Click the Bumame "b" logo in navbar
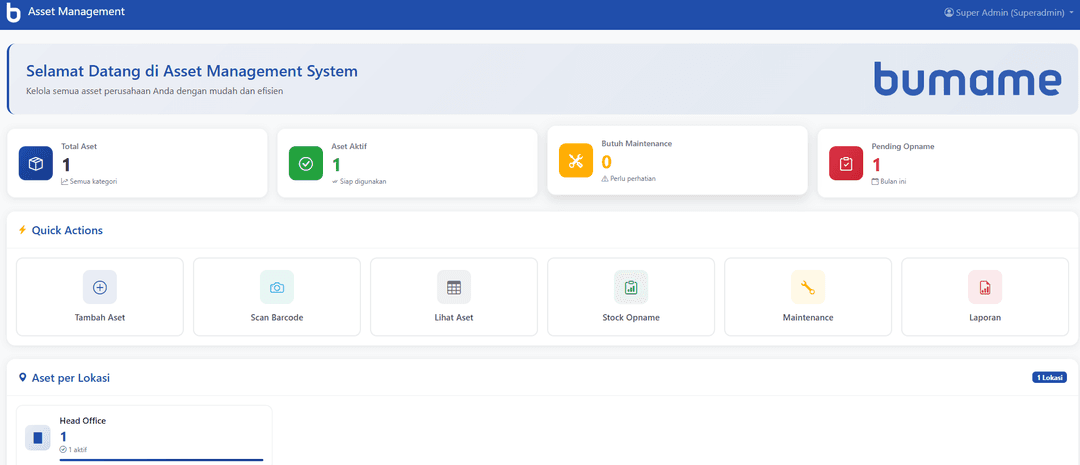This screenshot has height=465, width=1080. click(13, 13)
